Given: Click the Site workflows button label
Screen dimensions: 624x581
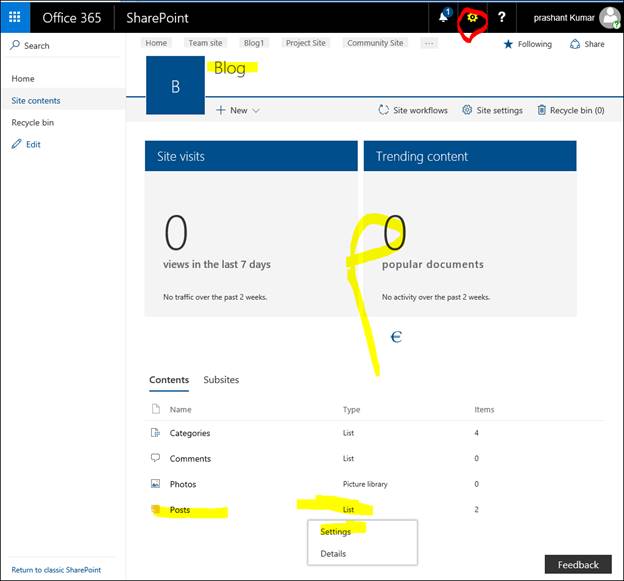Looking at the screenshot, I should click(420, 110).
